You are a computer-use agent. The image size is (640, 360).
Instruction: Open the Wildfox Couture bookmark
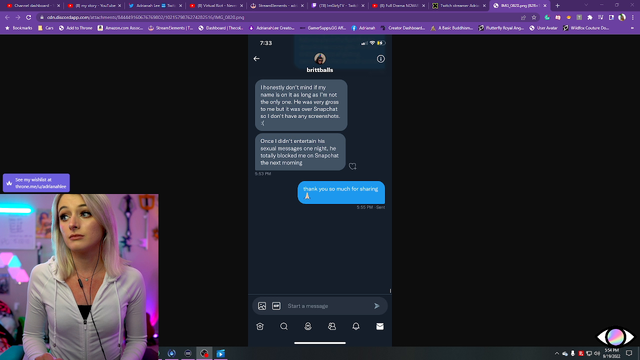tap(586, 28)
